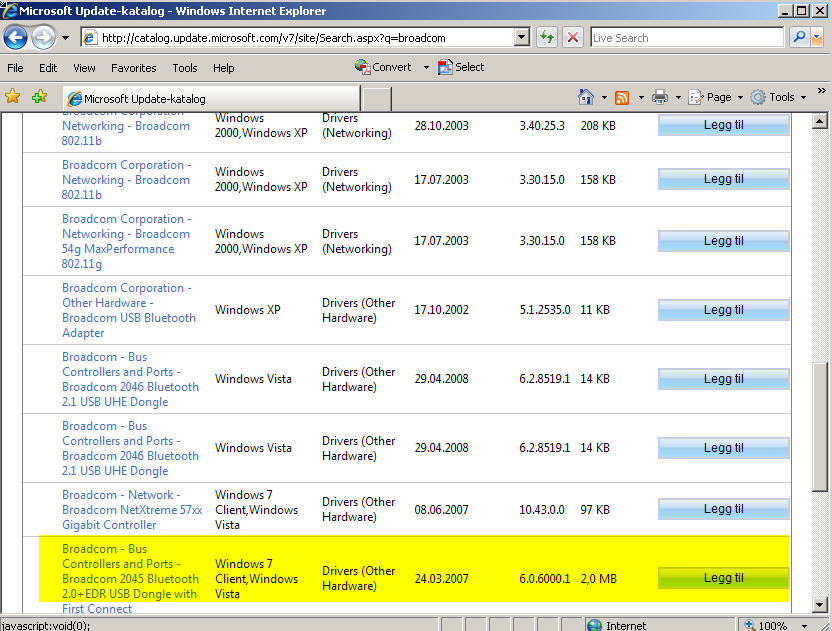This screenshot has height=631, width=832.
Task: Expand the Home button dropdown arrow
Action: (604, 98)
